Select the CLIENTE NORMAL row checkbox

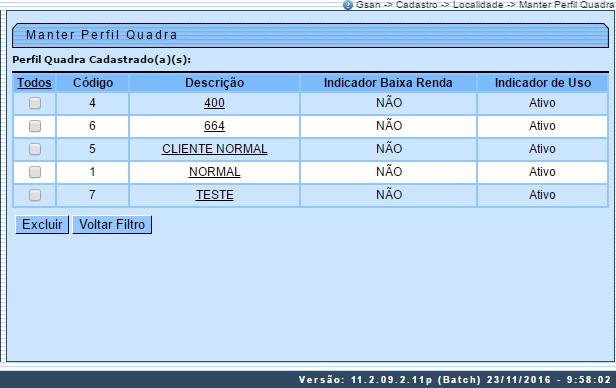tap(35, 149)
